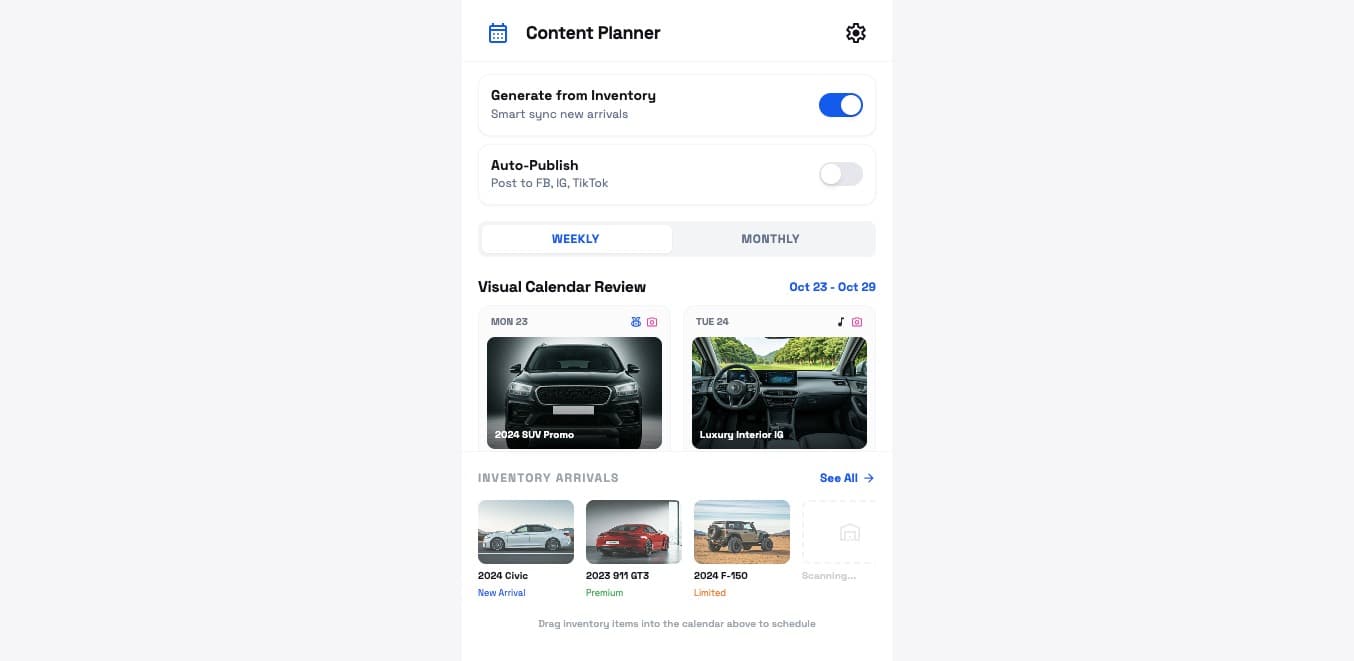This screenshot has width=1354, height=661.
Task: Enable the Auto-Publish toggle
Action: (x=840, y=174)
